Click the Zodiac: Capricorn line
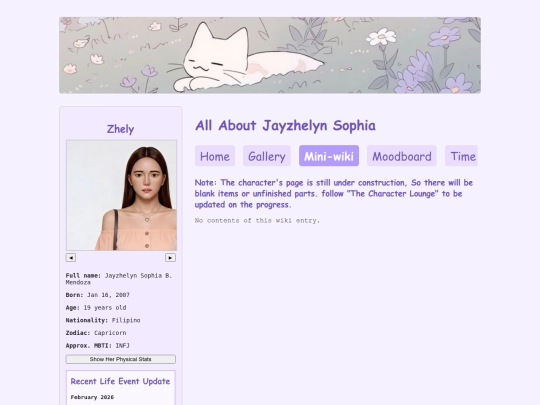 coord(96,333)
